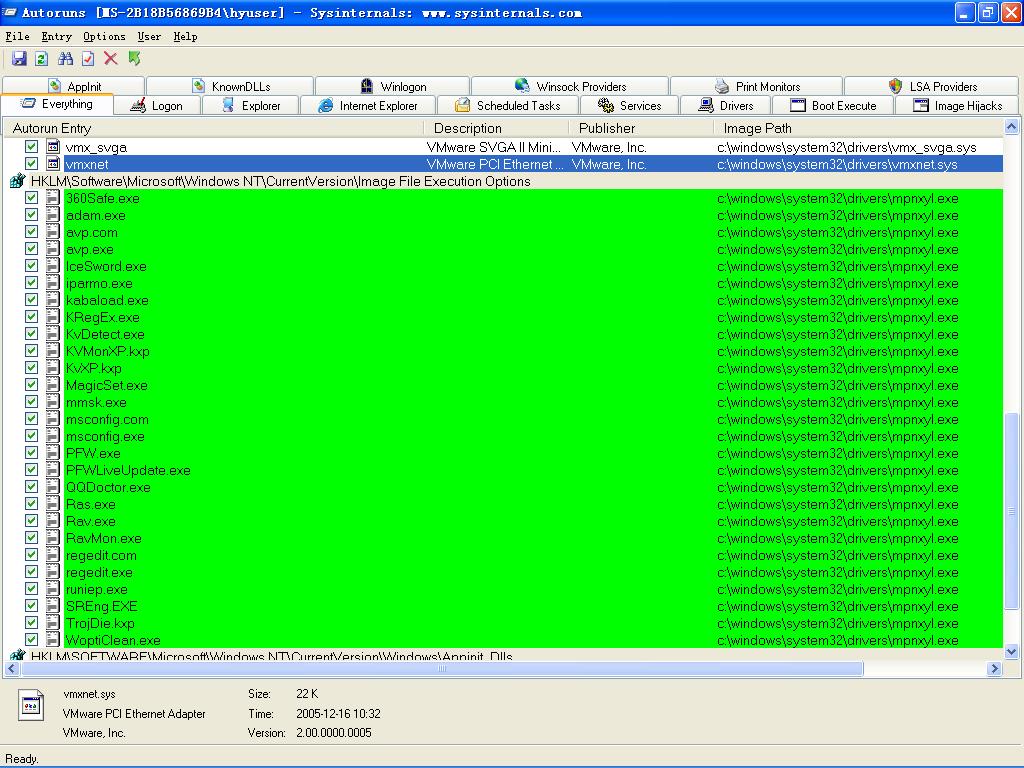Image resolution: width=1024 pixels, height=768 pixels.
Task: Toggle the checkbox for IceSword.exe
Action: [x=31, y=266]
